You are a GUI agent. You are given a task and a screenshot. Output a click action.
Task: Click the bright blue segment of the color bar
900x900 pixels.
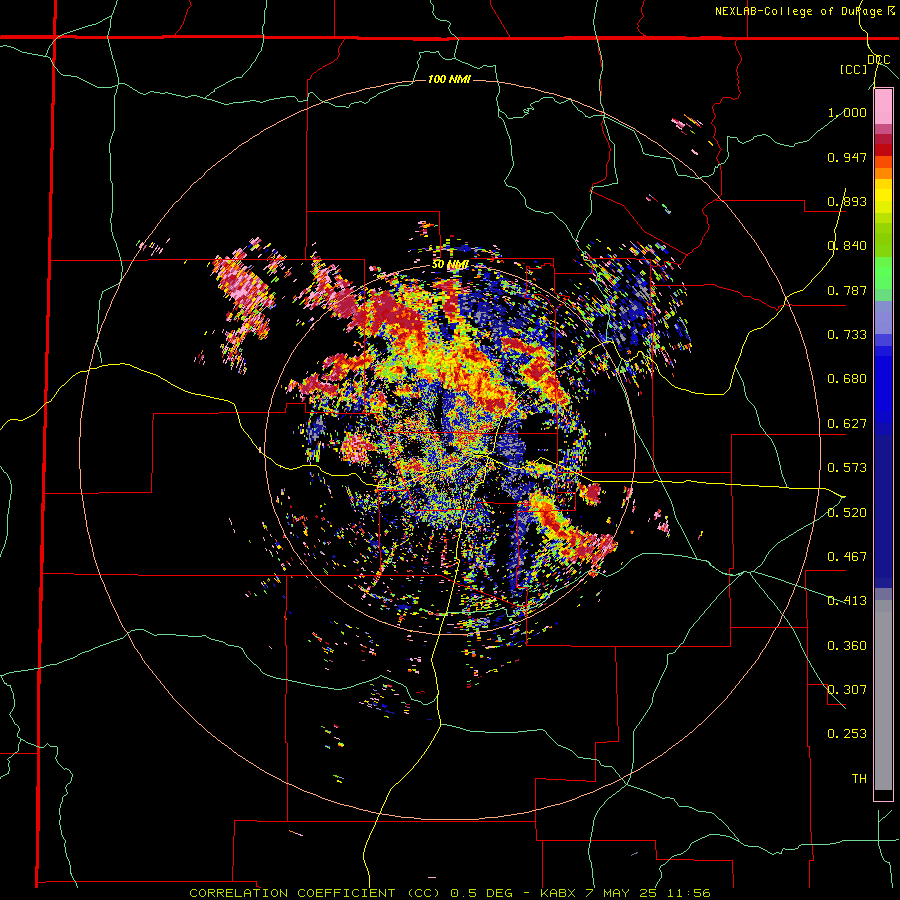pos(883,385)
